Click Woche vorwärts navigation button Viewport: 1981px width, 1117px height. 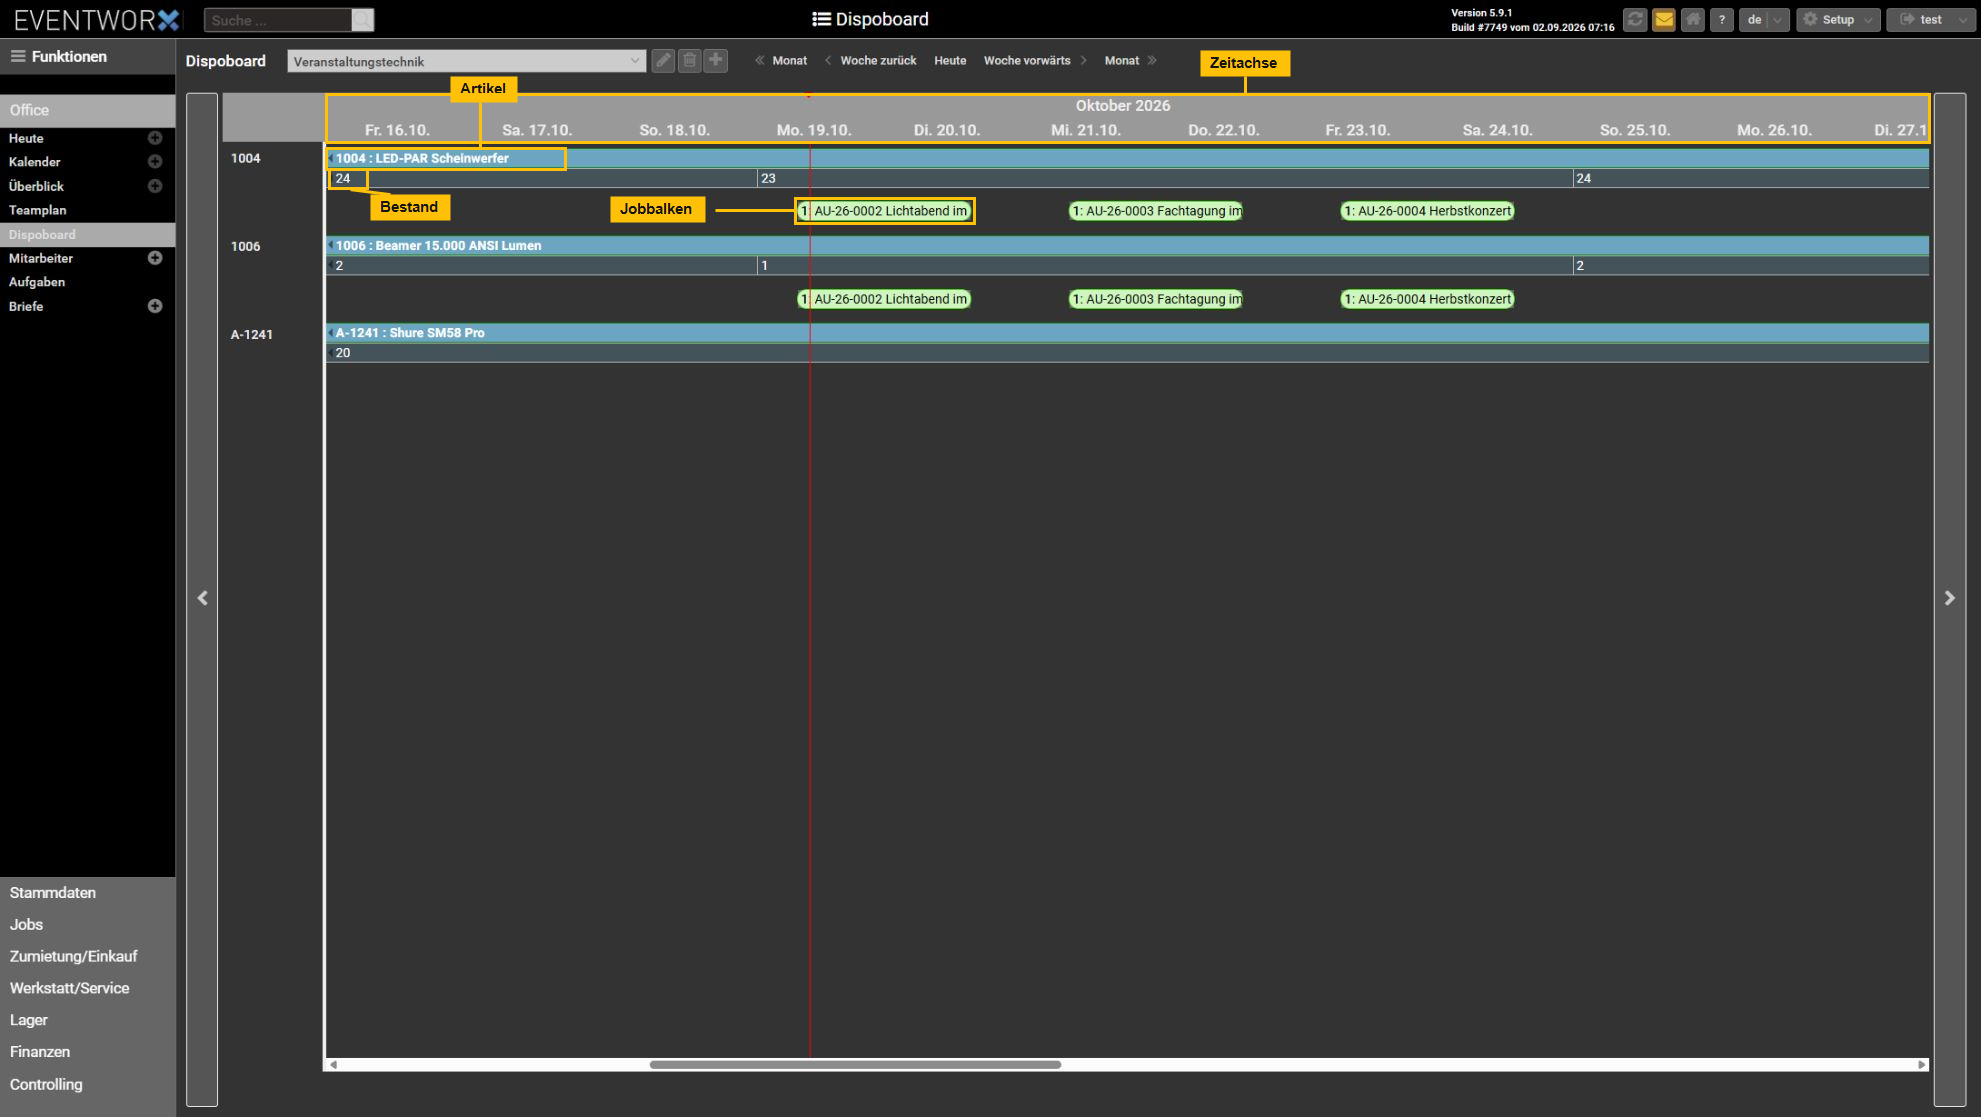(x=1035, y=61)
